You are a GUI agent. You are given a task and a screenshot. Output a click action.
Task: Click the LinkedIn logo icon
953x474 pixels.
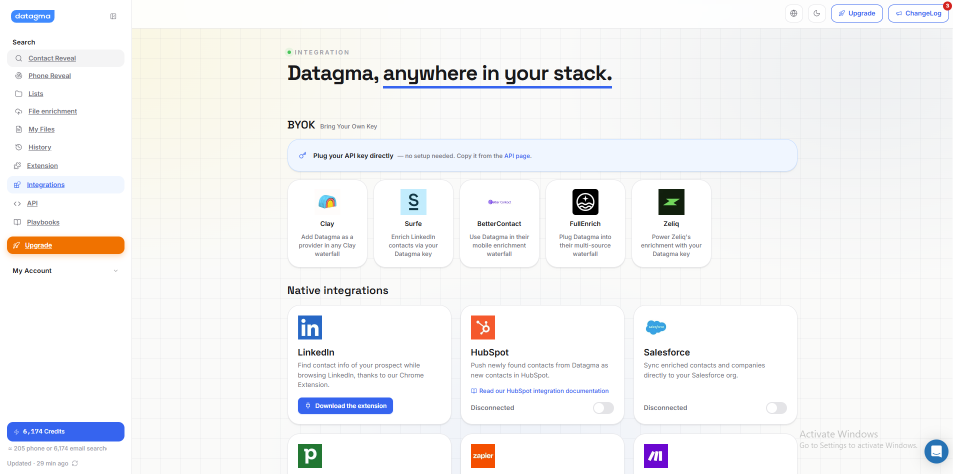(310, 328)
